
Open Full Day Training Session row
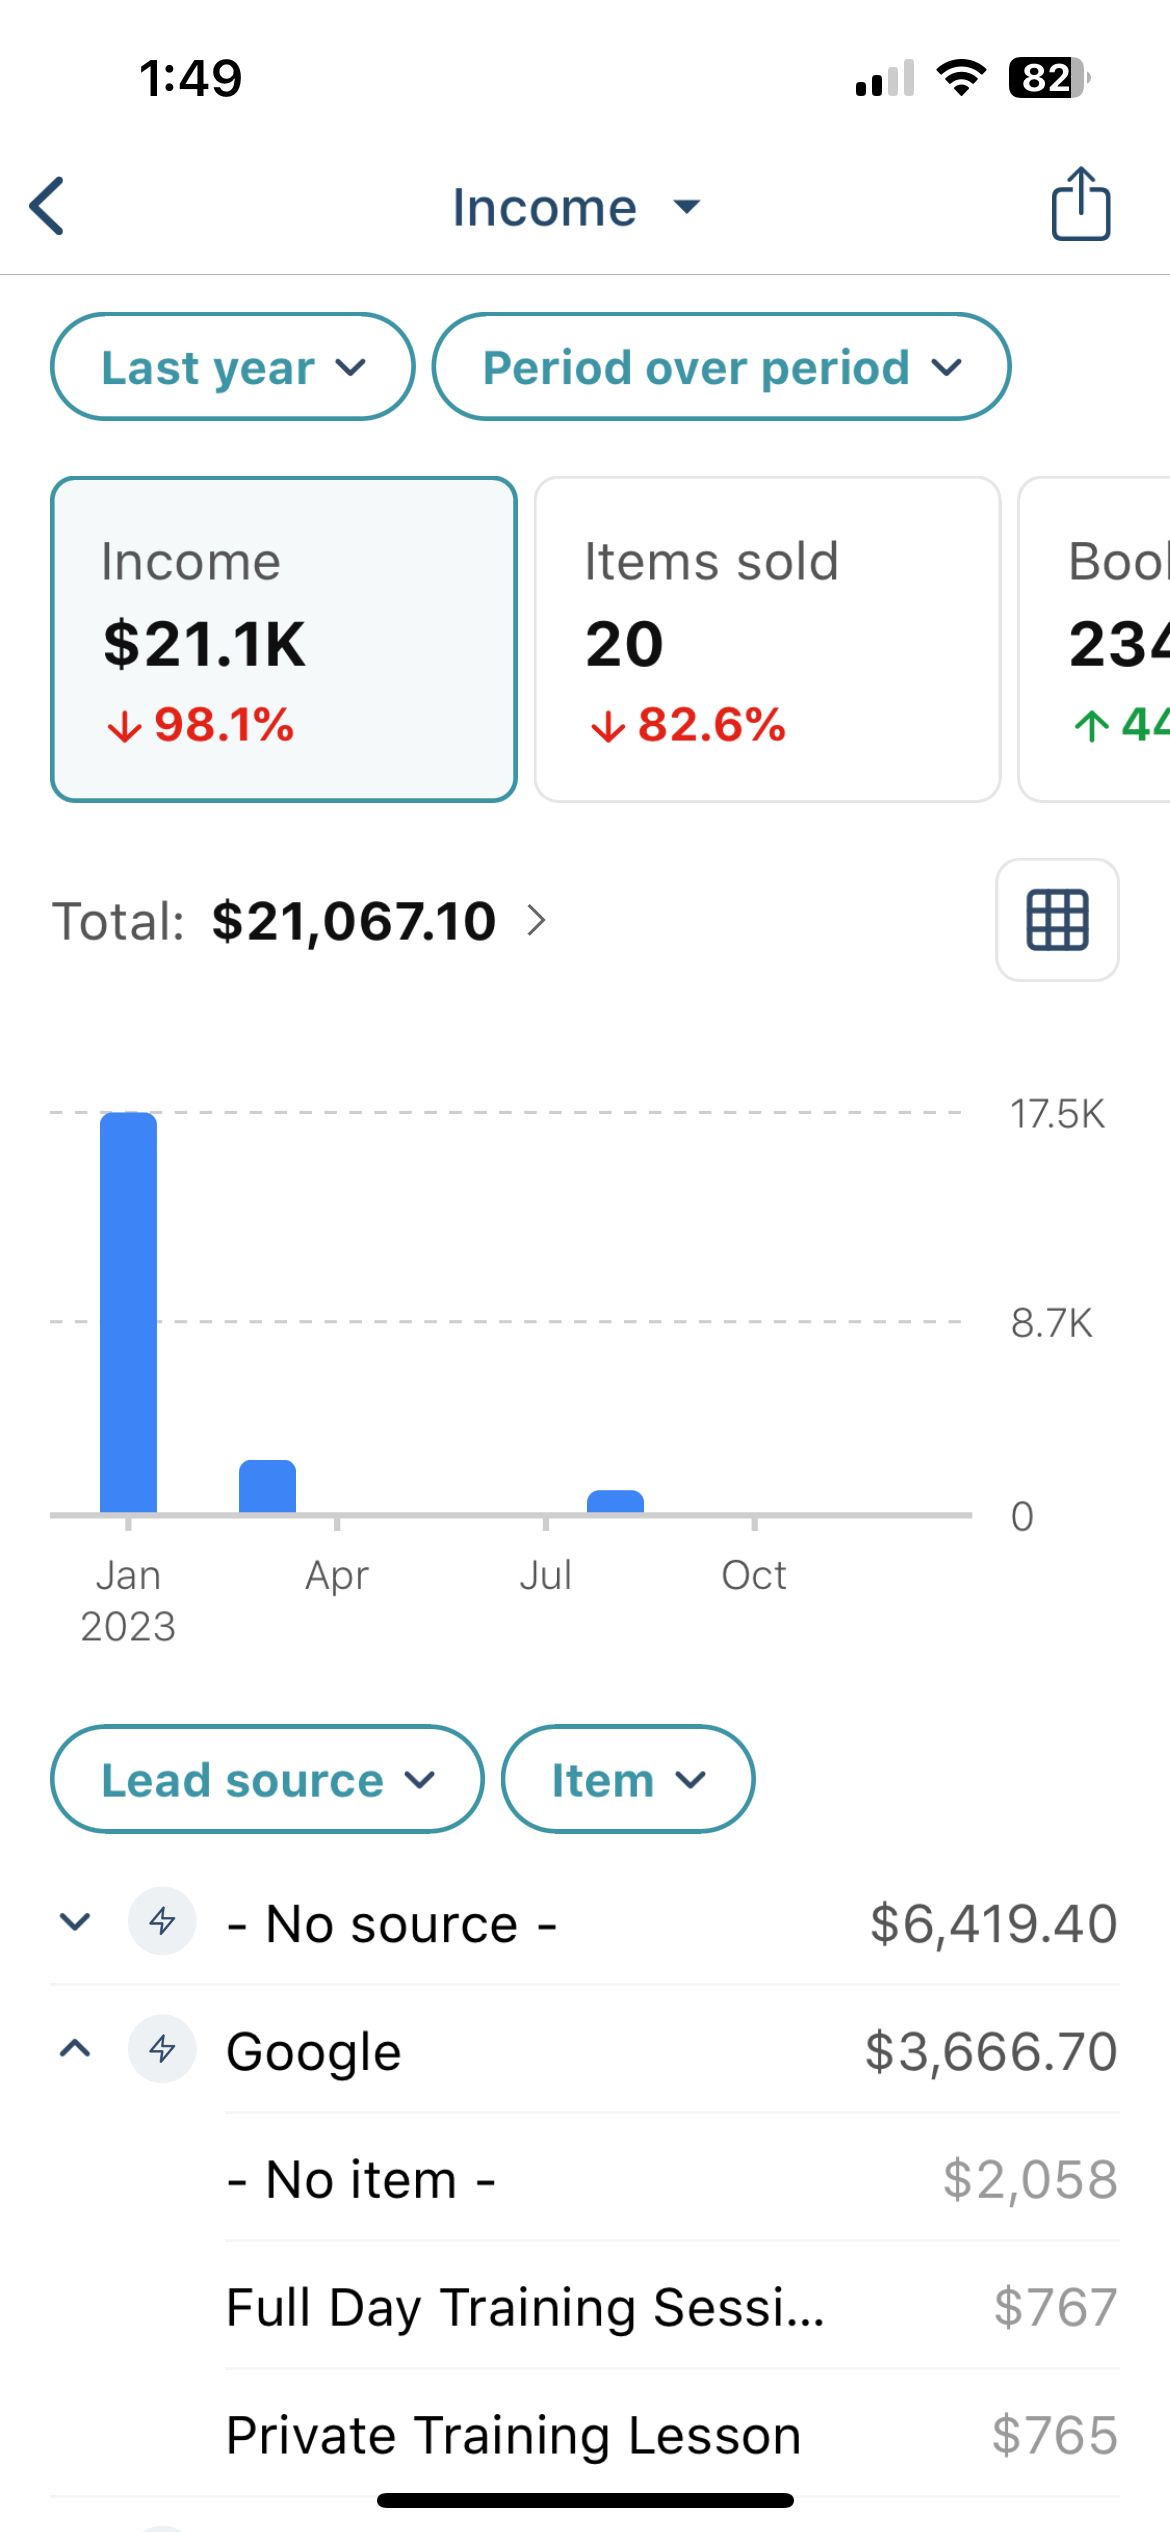(672, 2306)
